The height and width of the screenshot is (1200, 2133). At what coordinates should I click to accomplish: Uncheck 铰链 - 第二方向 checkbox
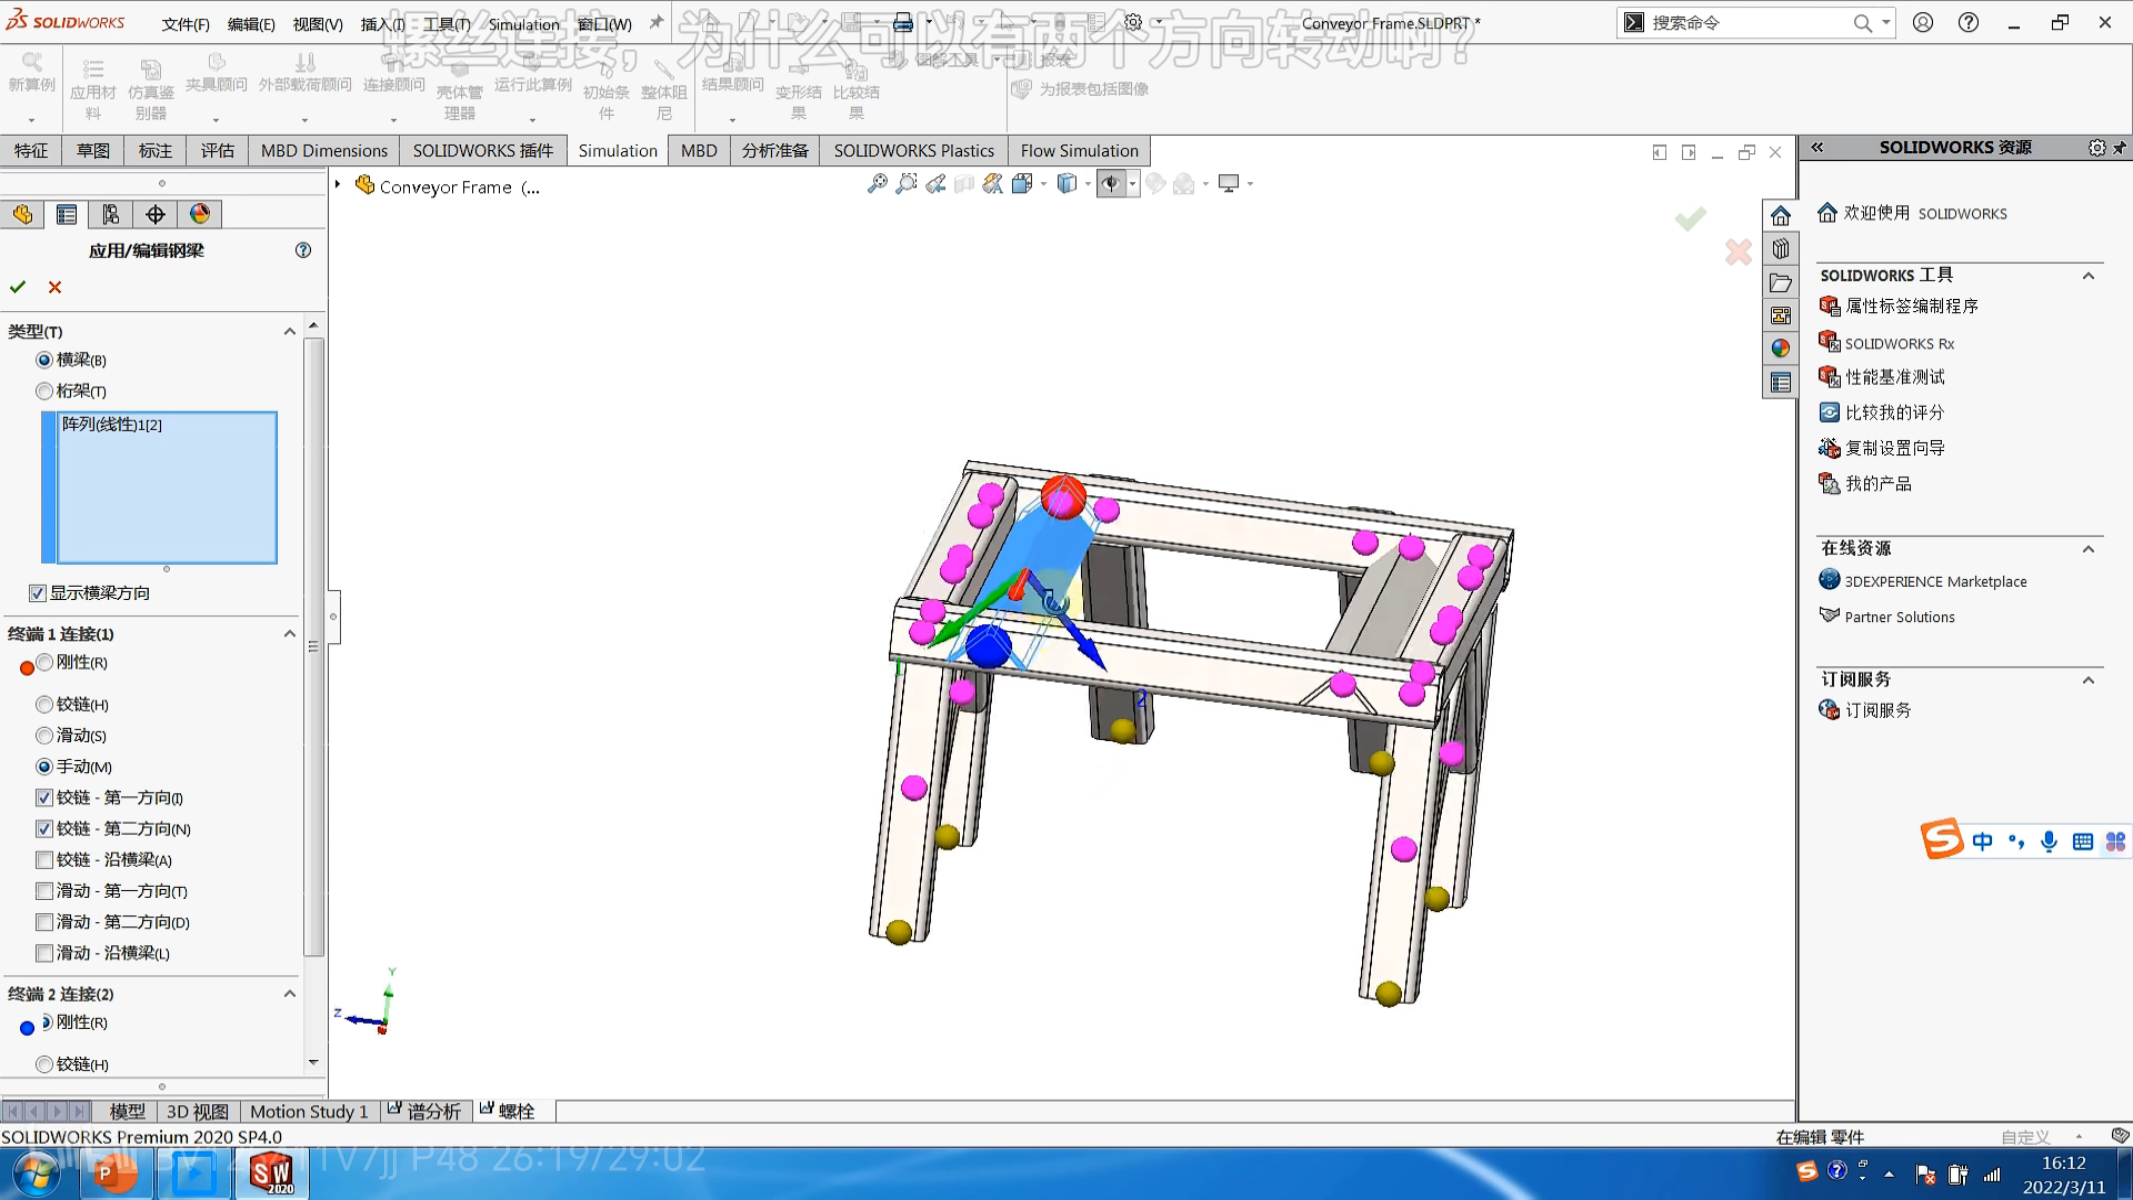tap(44, 829)
